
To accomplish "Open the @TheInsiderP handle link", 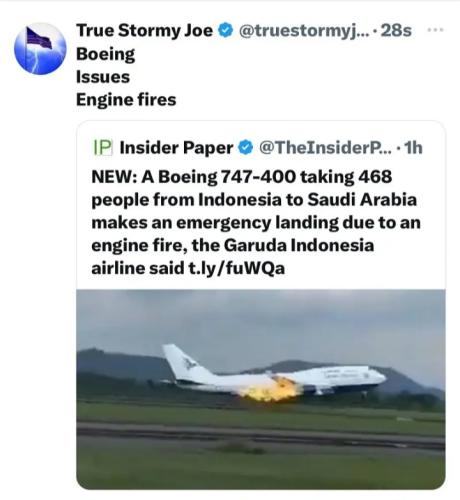I will coord(325,148).
